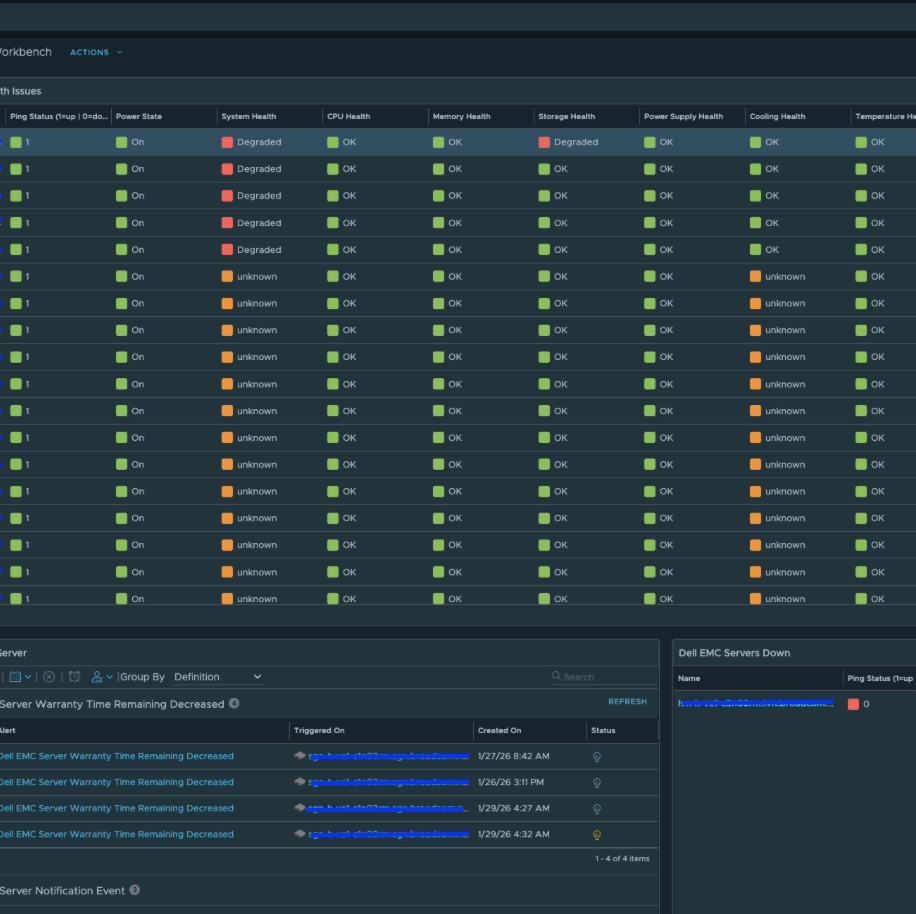Open the server name link in Servers Down
The height and width of the screenshot is (914, 916).
click(x=755, y=703)
